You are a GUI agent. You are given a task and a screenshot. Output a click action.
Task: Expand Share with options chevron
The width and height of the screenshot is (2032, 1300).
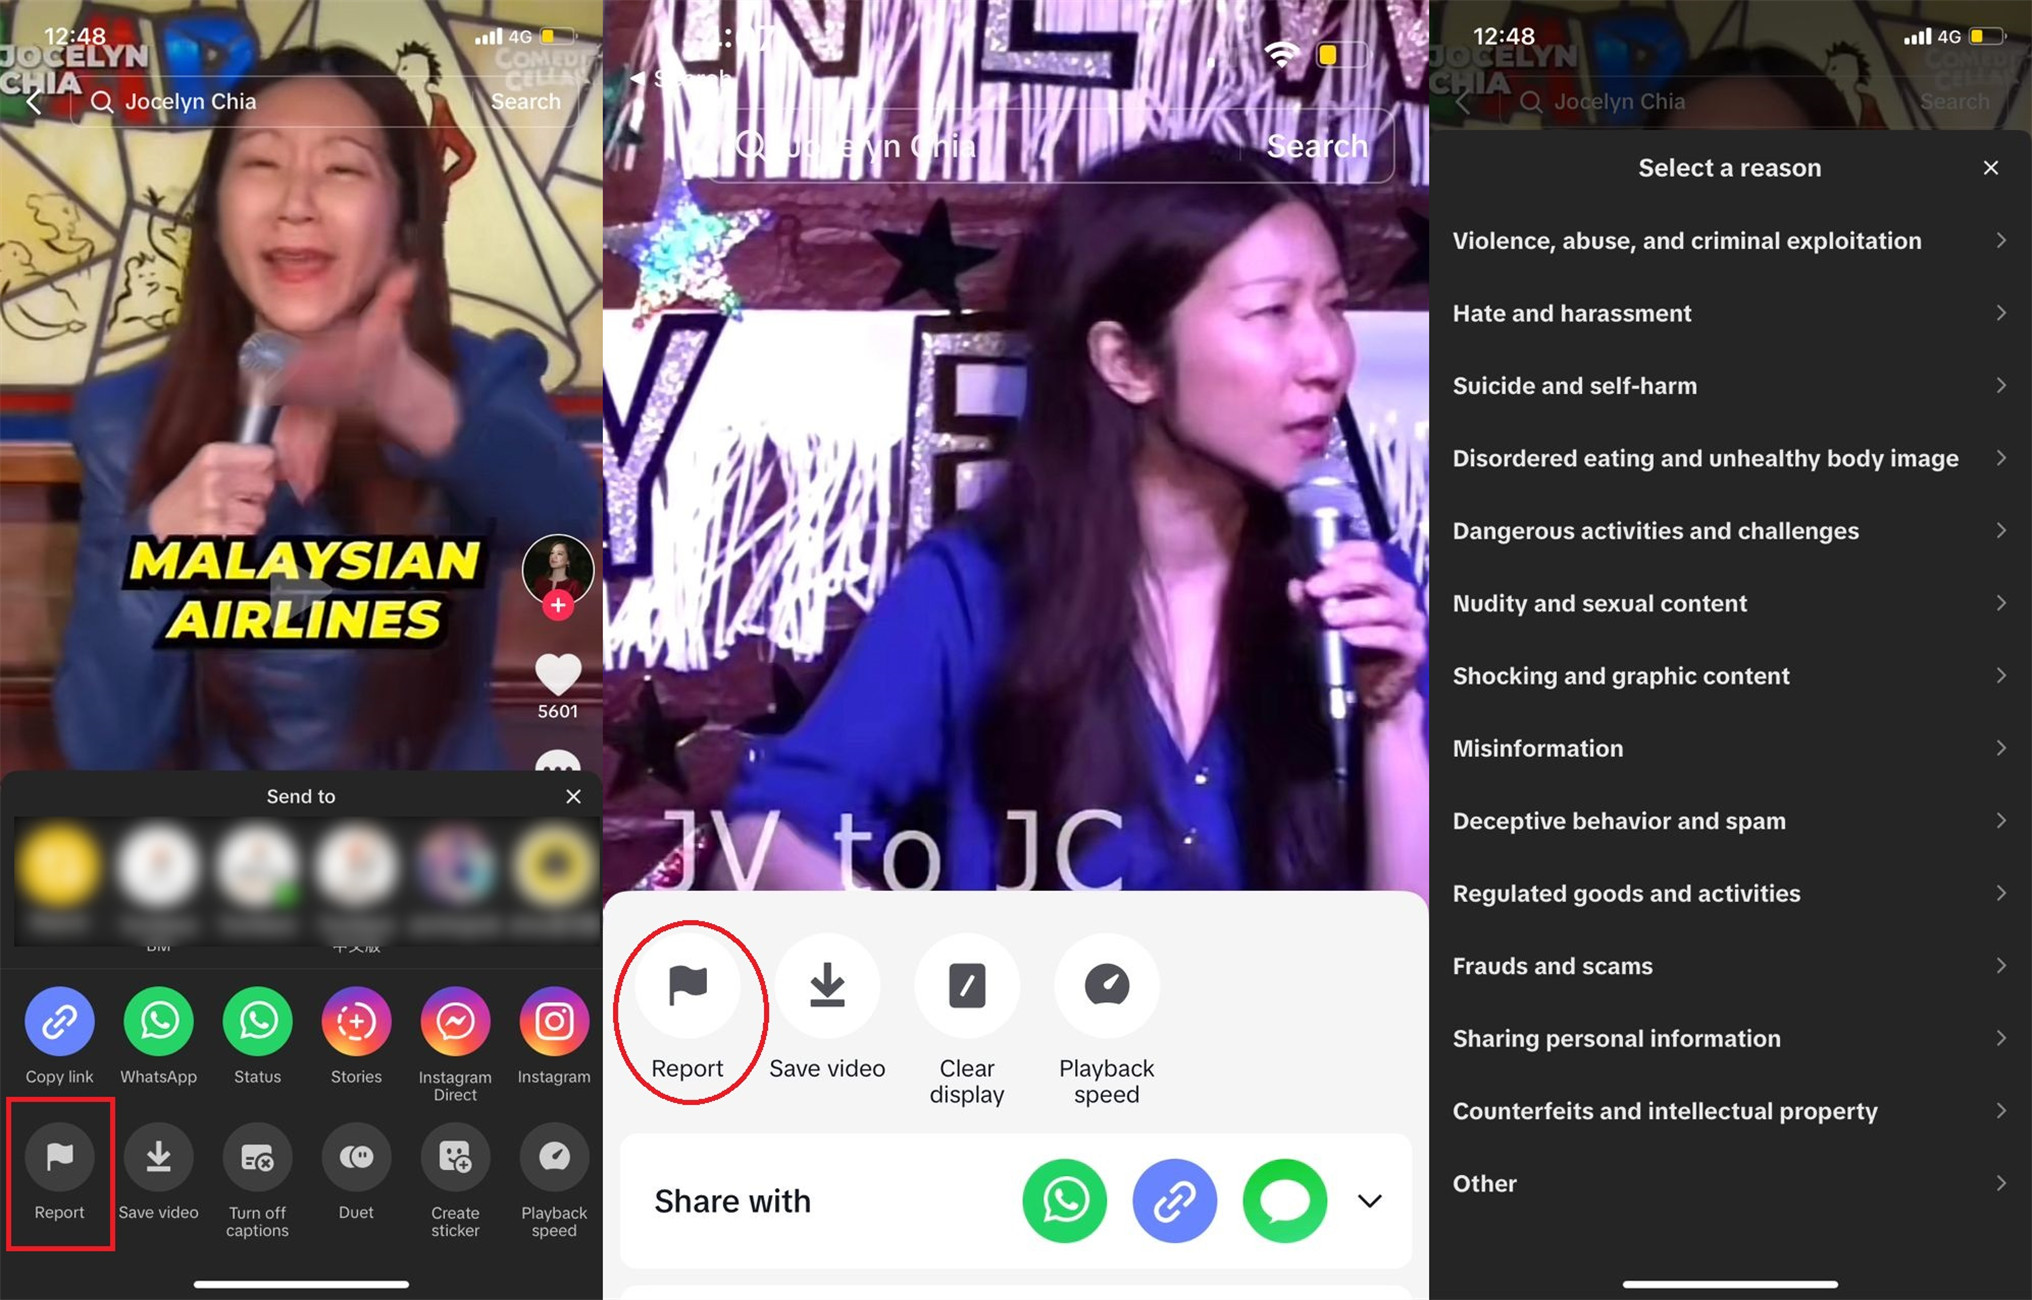pyautogui.click(x=1370, y=1200)
